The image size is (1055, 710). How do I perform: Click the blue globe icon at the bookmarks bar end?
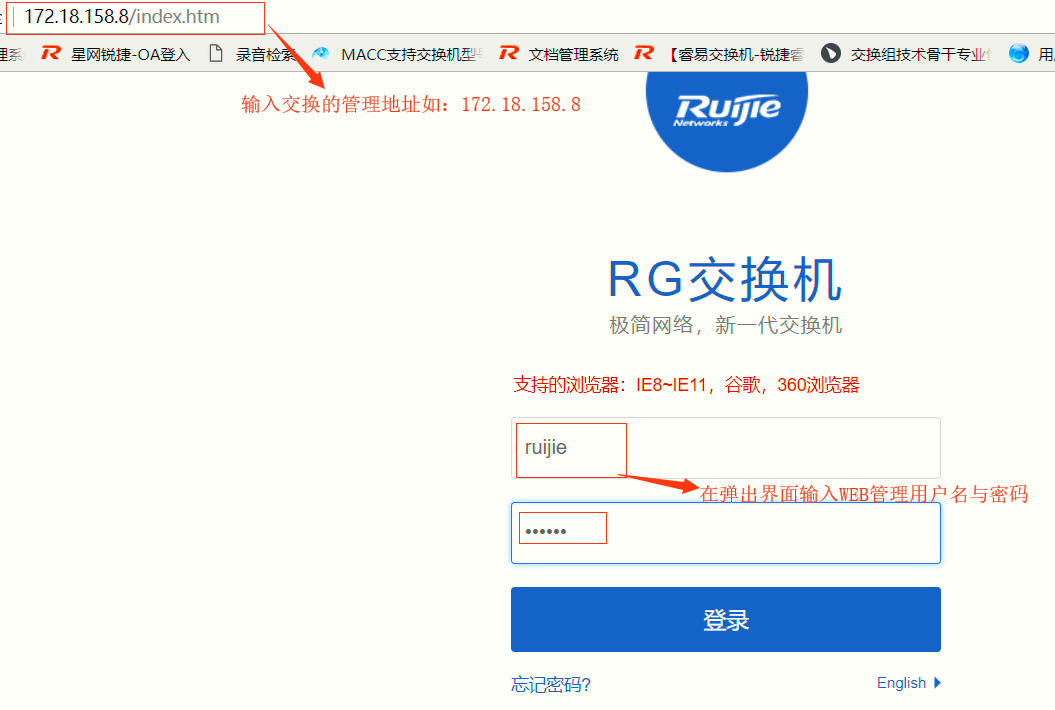pos(1019,53)
